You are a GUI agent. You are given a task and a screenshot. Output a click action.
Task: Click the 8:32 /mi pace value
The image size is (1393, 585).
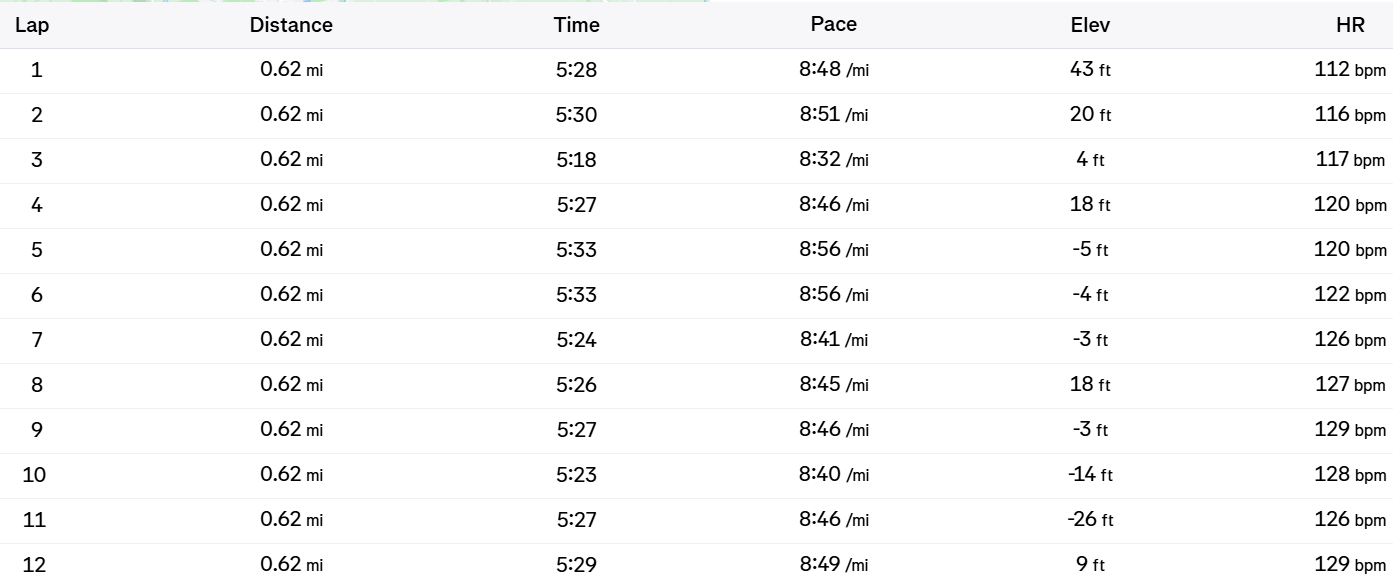pyautogui.click(x=834, y=159)
